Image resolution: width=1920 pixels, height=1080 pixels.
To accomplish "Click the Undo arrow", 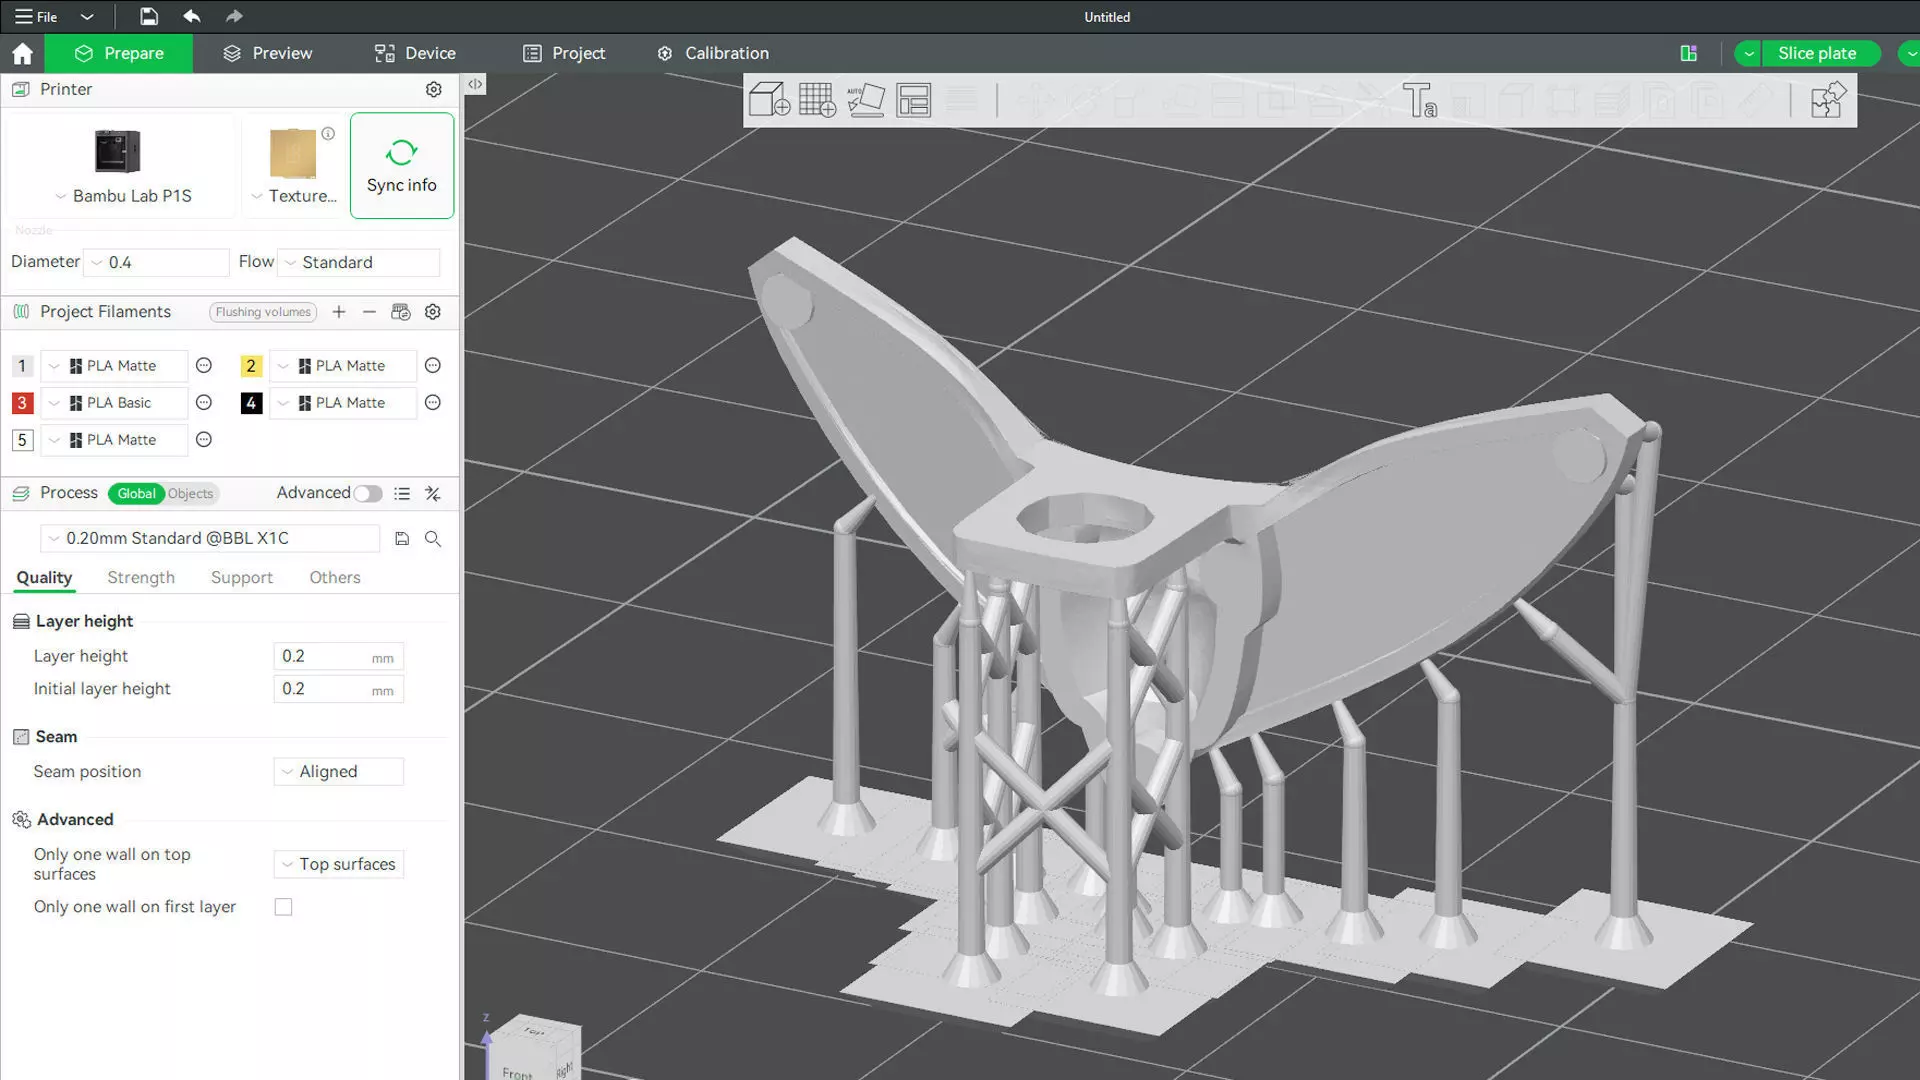I will (x=191, y=16).
